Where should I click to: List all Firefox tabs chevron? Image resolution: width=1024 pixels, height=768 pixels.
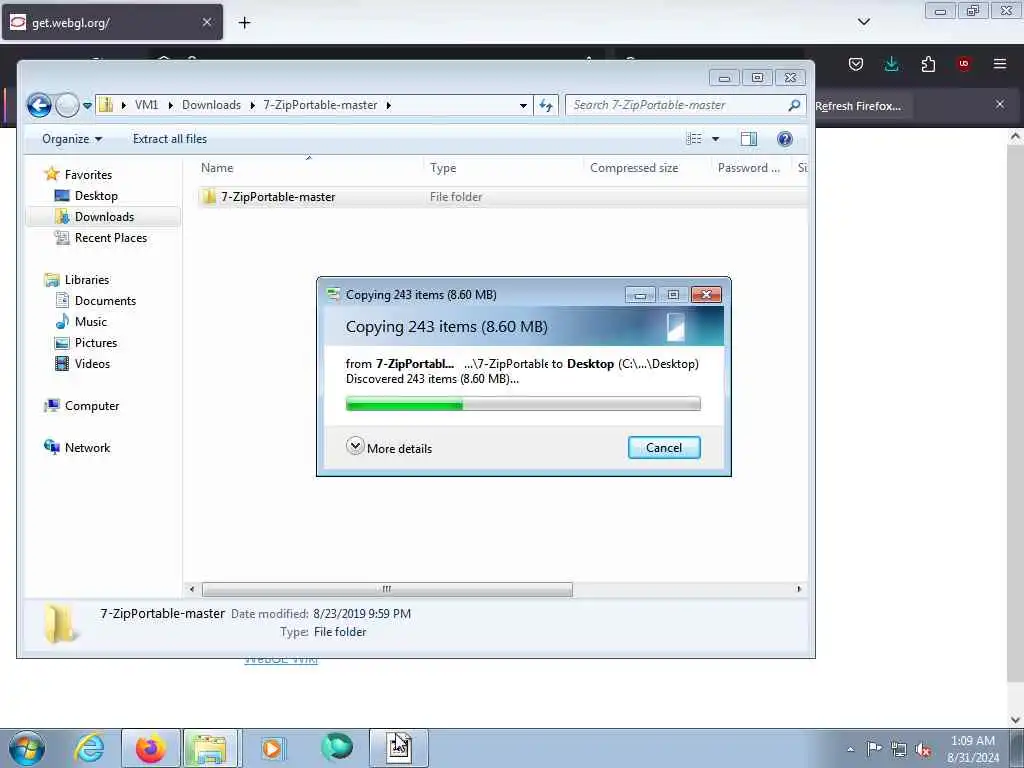click(x=863, y=22)
